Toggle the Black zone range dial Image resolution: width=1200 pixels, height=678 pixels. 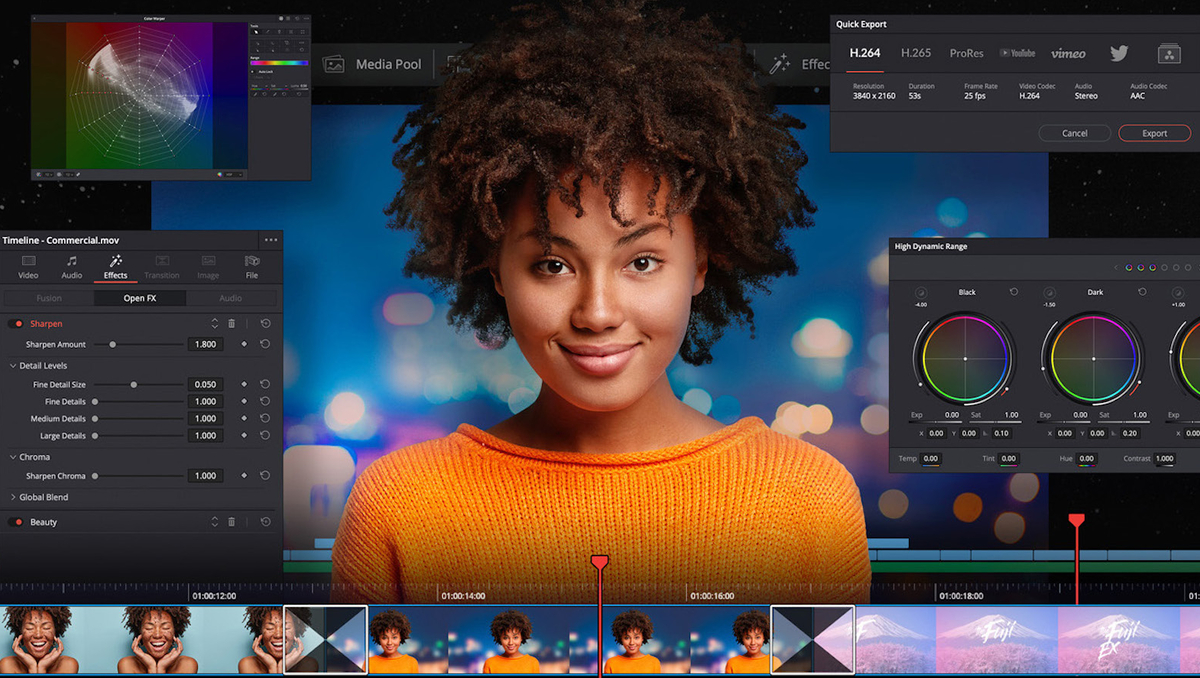(921, 293)
